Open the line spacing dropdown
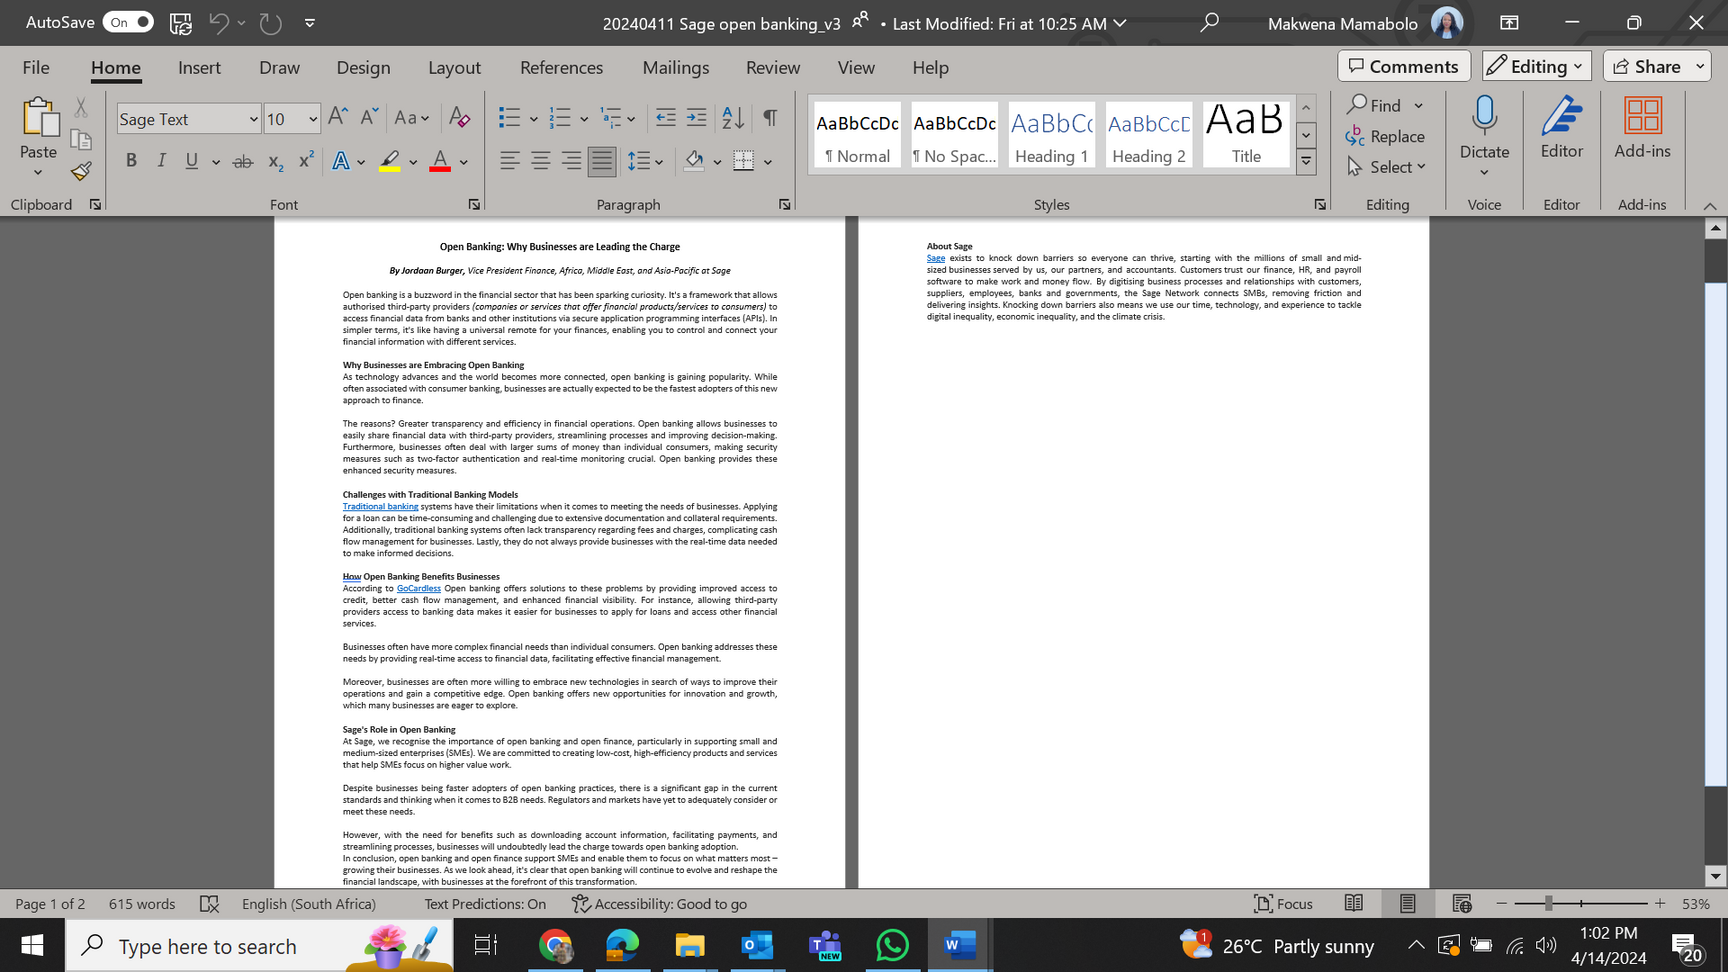Viewport: 1728px width, 972px height. pyautogui.click(x=645, y=161)
